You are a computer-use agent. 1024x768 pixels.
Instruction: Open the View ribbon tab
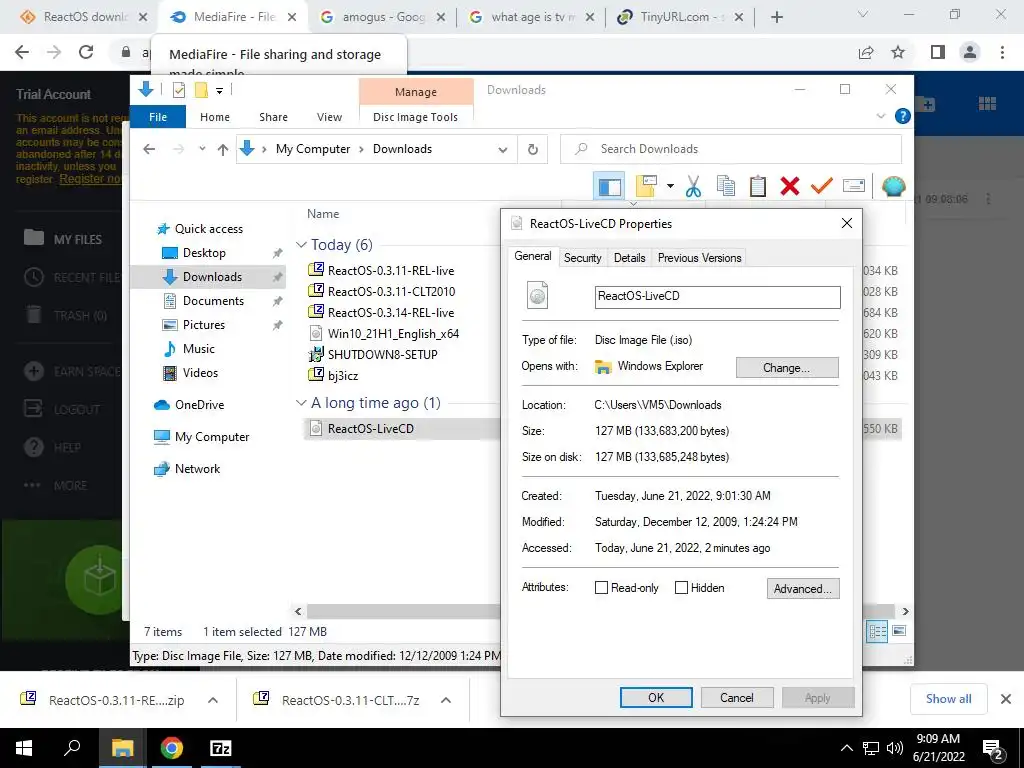tap(329, 117)
